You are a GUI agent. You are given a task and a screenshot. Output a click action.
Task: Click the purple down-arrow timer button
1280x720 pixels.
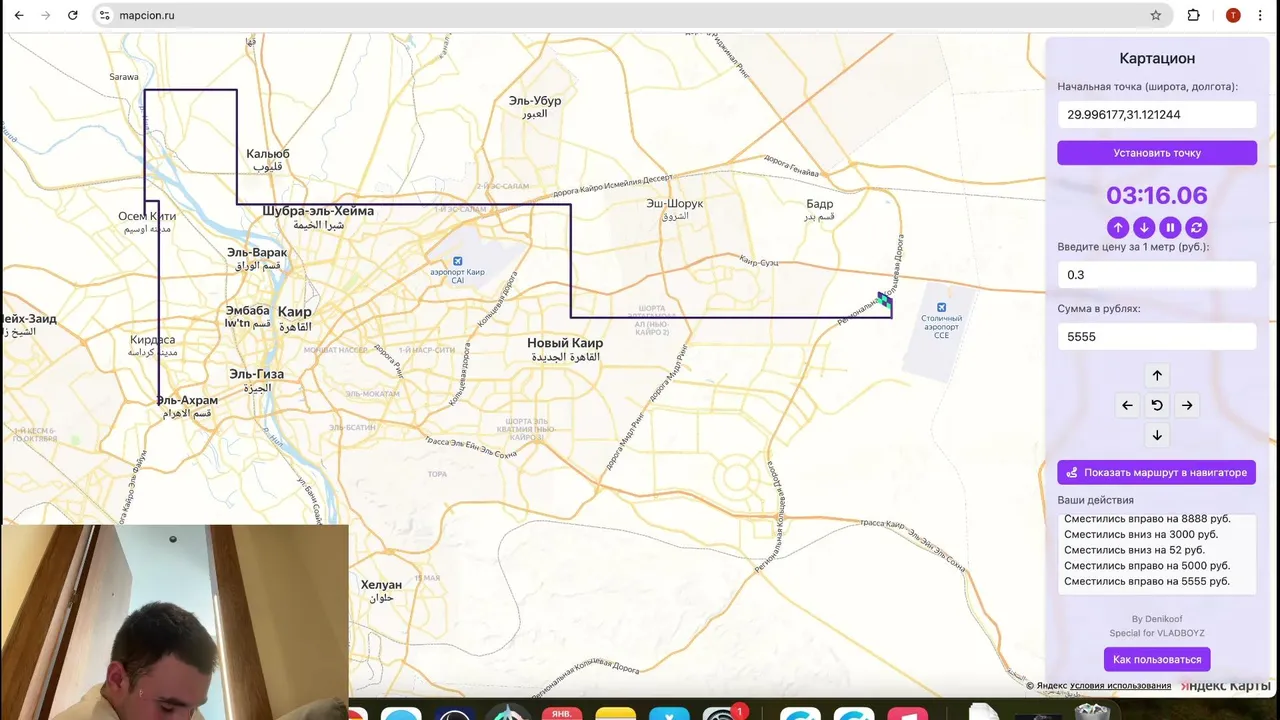coord(1144,227)
